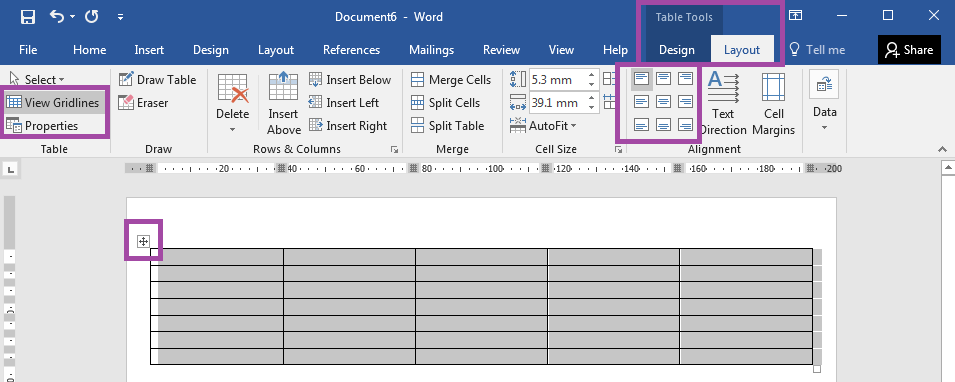
Task: Click Split Cells
Action: [446, 103]
